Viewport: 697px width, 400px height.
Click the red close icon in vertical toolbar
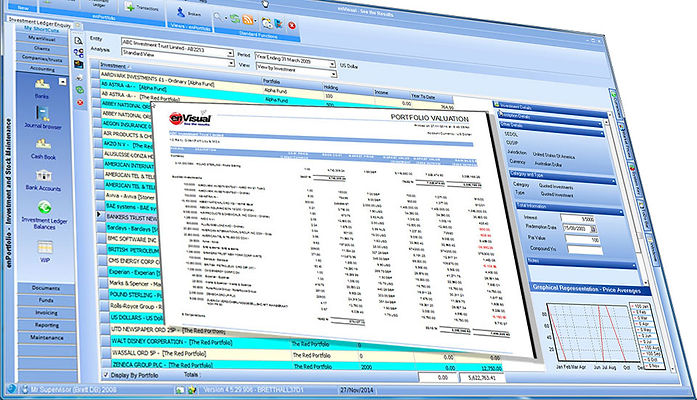coord(80,102)
